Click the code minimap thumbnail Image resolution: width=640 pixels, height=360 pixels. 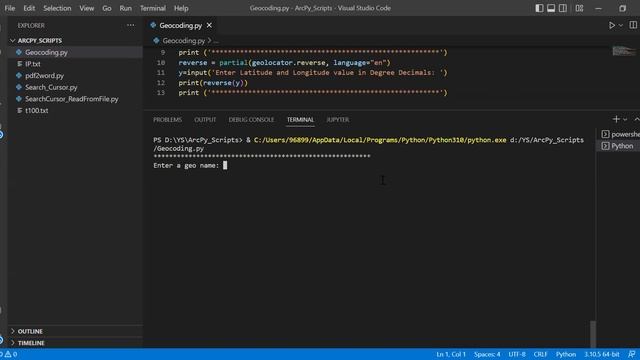tap(624, 51)
